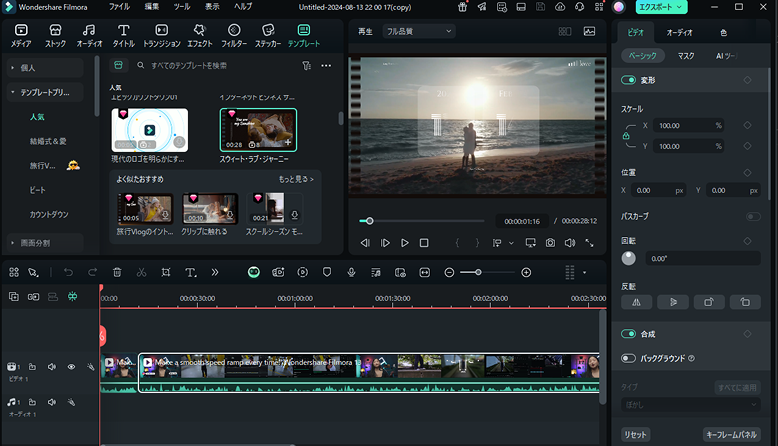778x446 pixels.
Task: Click the flip horizontal button under 反転
Action: (637, 302)
